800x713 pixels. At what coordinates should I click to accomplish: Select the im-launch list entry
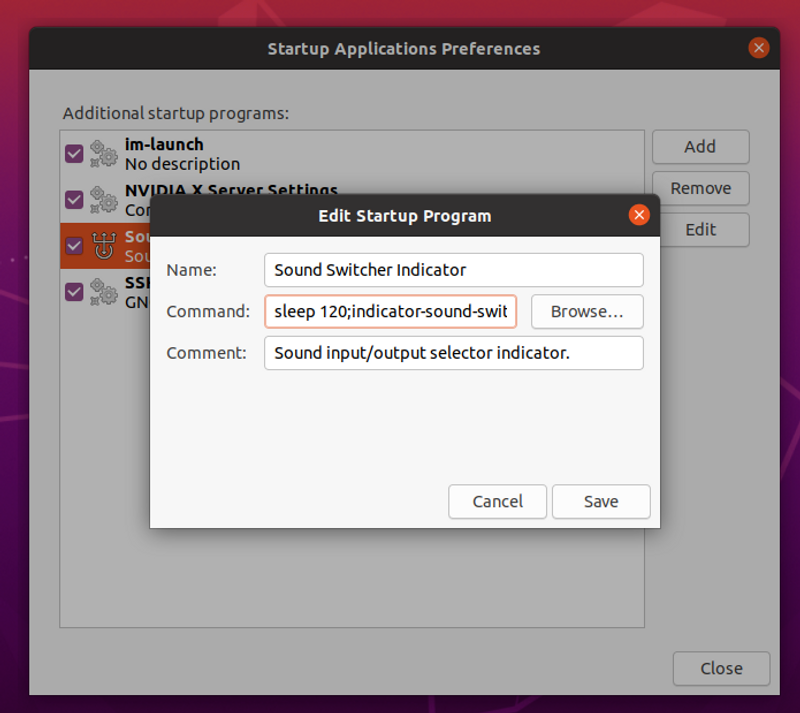[x=352, y=154]
